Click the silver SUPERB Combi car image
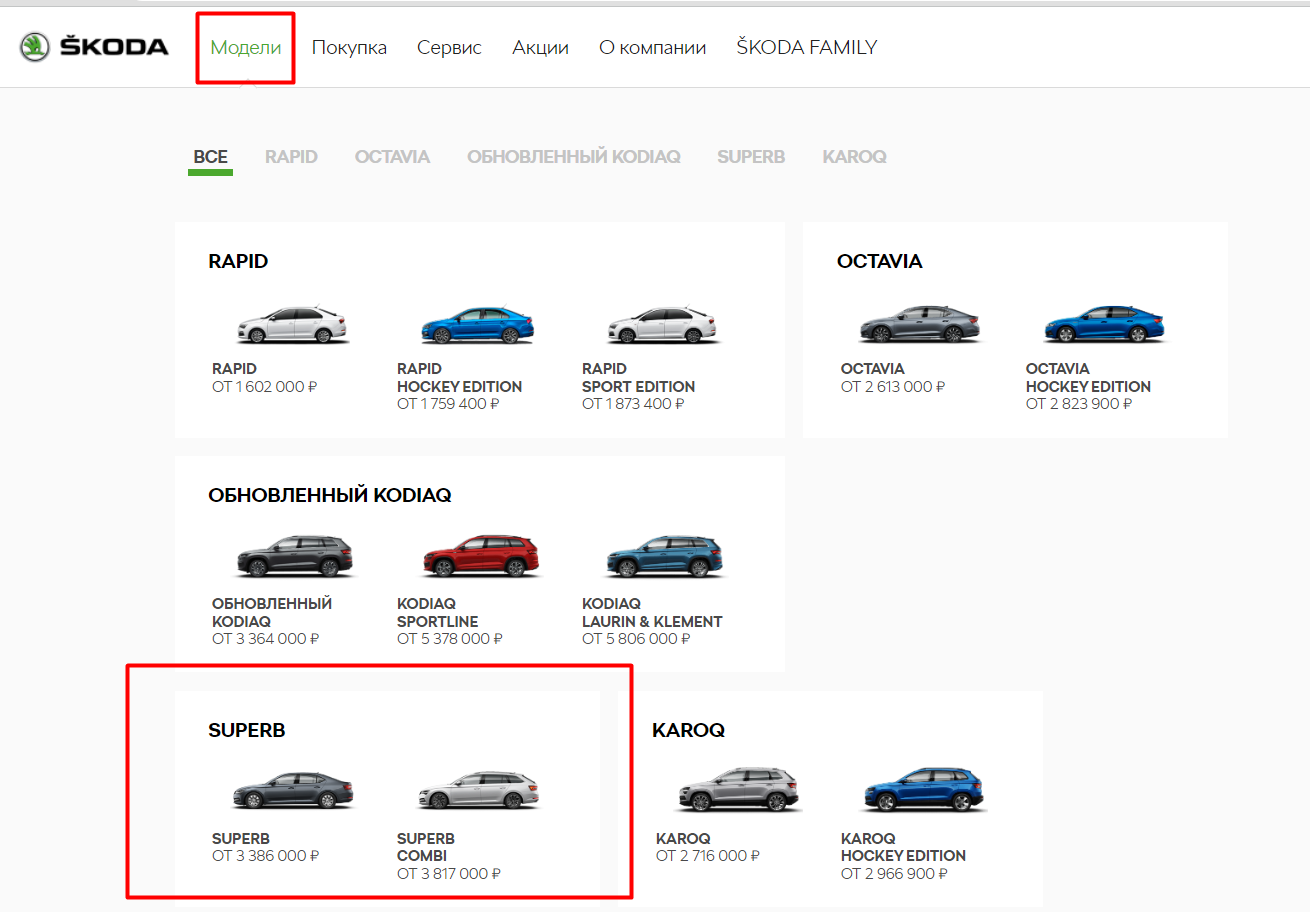This screenshot has width=1310, height=912. [478, 792]
